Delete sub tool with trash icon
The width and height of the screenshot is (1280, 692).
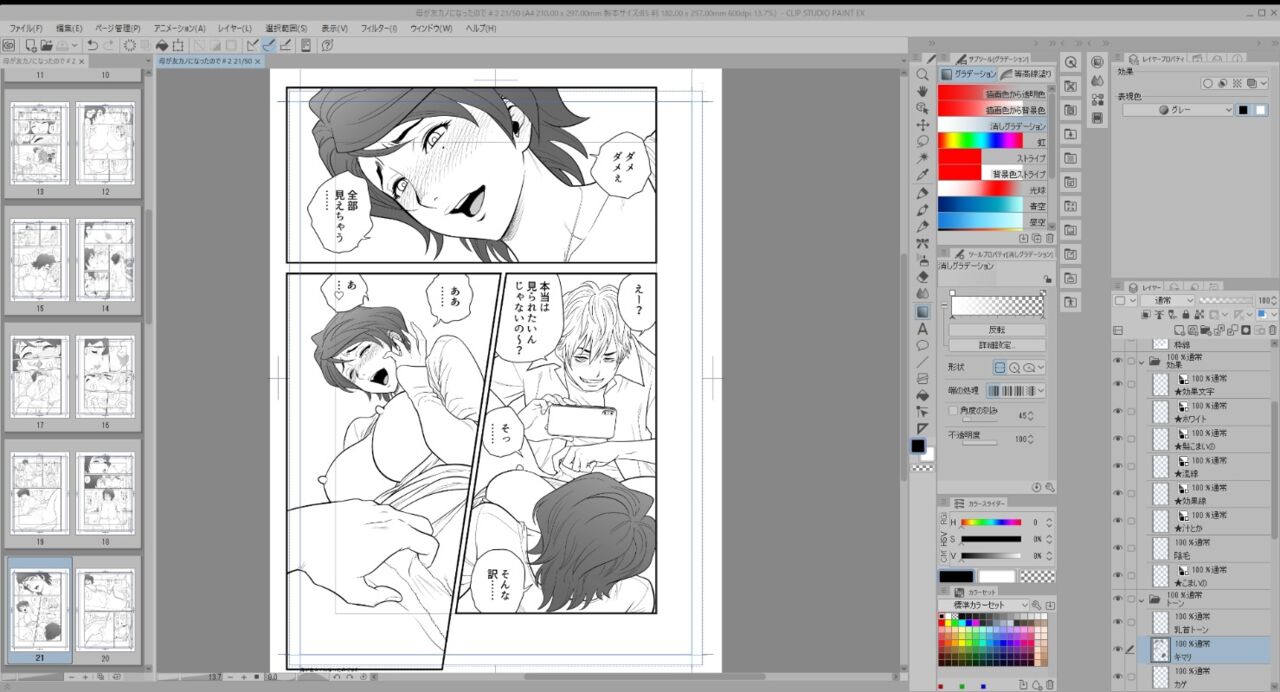[1049, 239]
